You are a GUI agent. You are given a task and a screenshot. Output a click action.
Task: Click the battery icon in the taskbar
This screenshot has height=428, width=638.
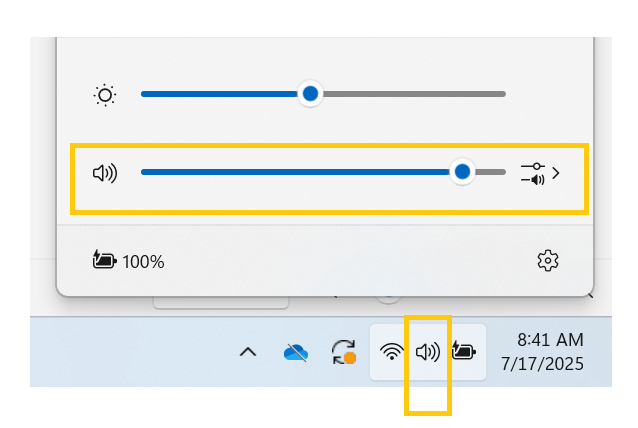click(x=464, y=351)
